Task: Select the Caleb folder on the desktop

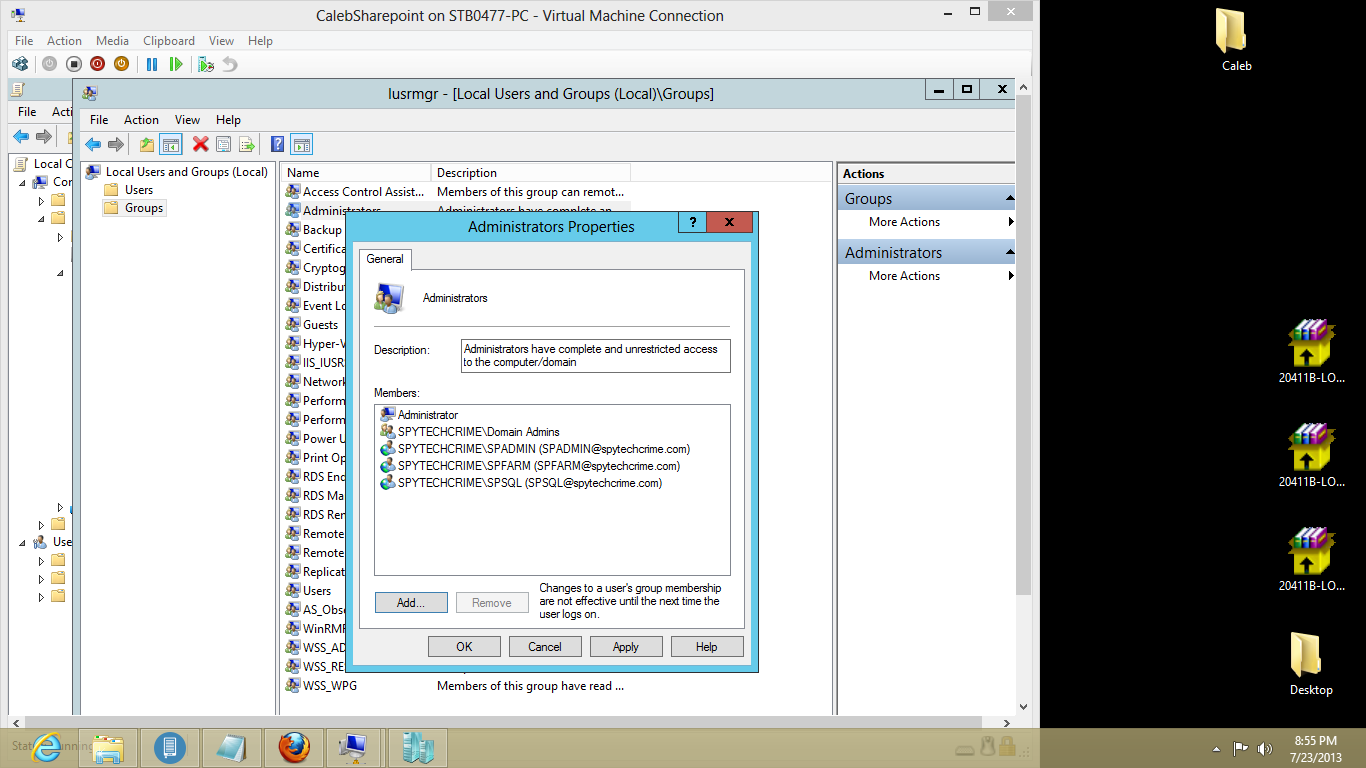Action: coord(1236,40)
